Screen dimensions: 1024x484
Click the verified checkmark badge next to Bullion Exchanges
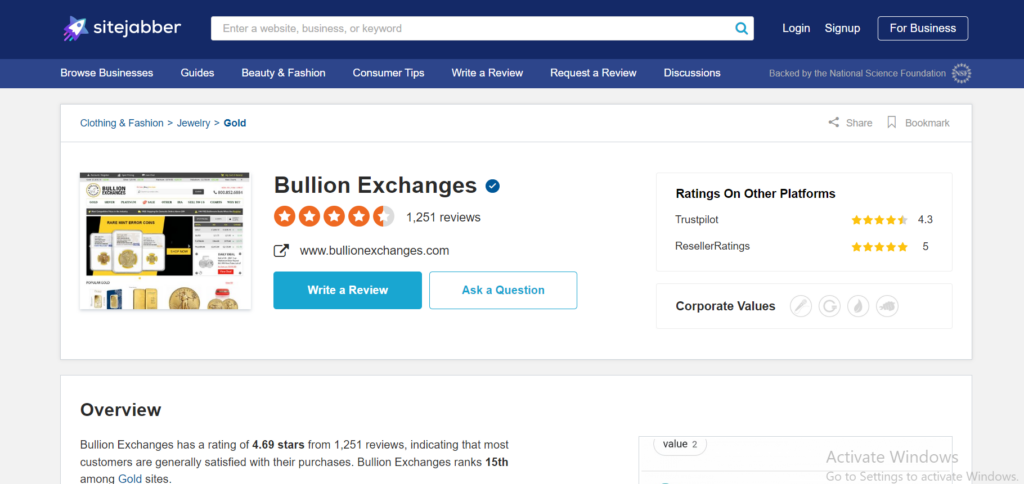pyautogui.click(x=492, y=186)
